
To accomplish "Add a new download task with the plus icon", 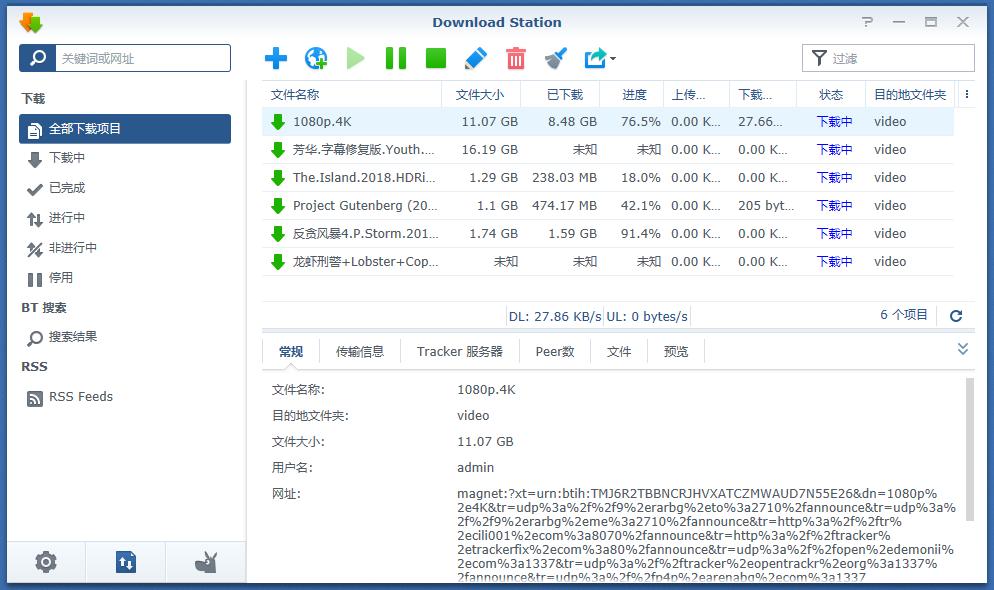I will click(x=275, y=58).
